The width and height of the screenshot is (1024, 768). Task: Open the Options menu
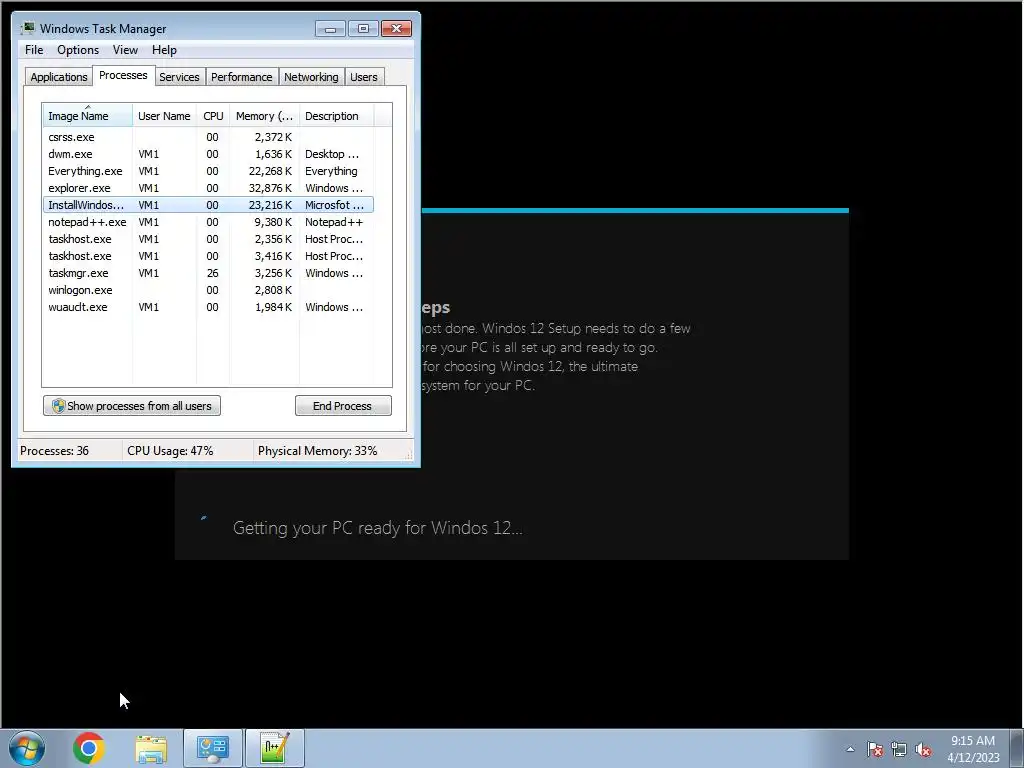78,50
